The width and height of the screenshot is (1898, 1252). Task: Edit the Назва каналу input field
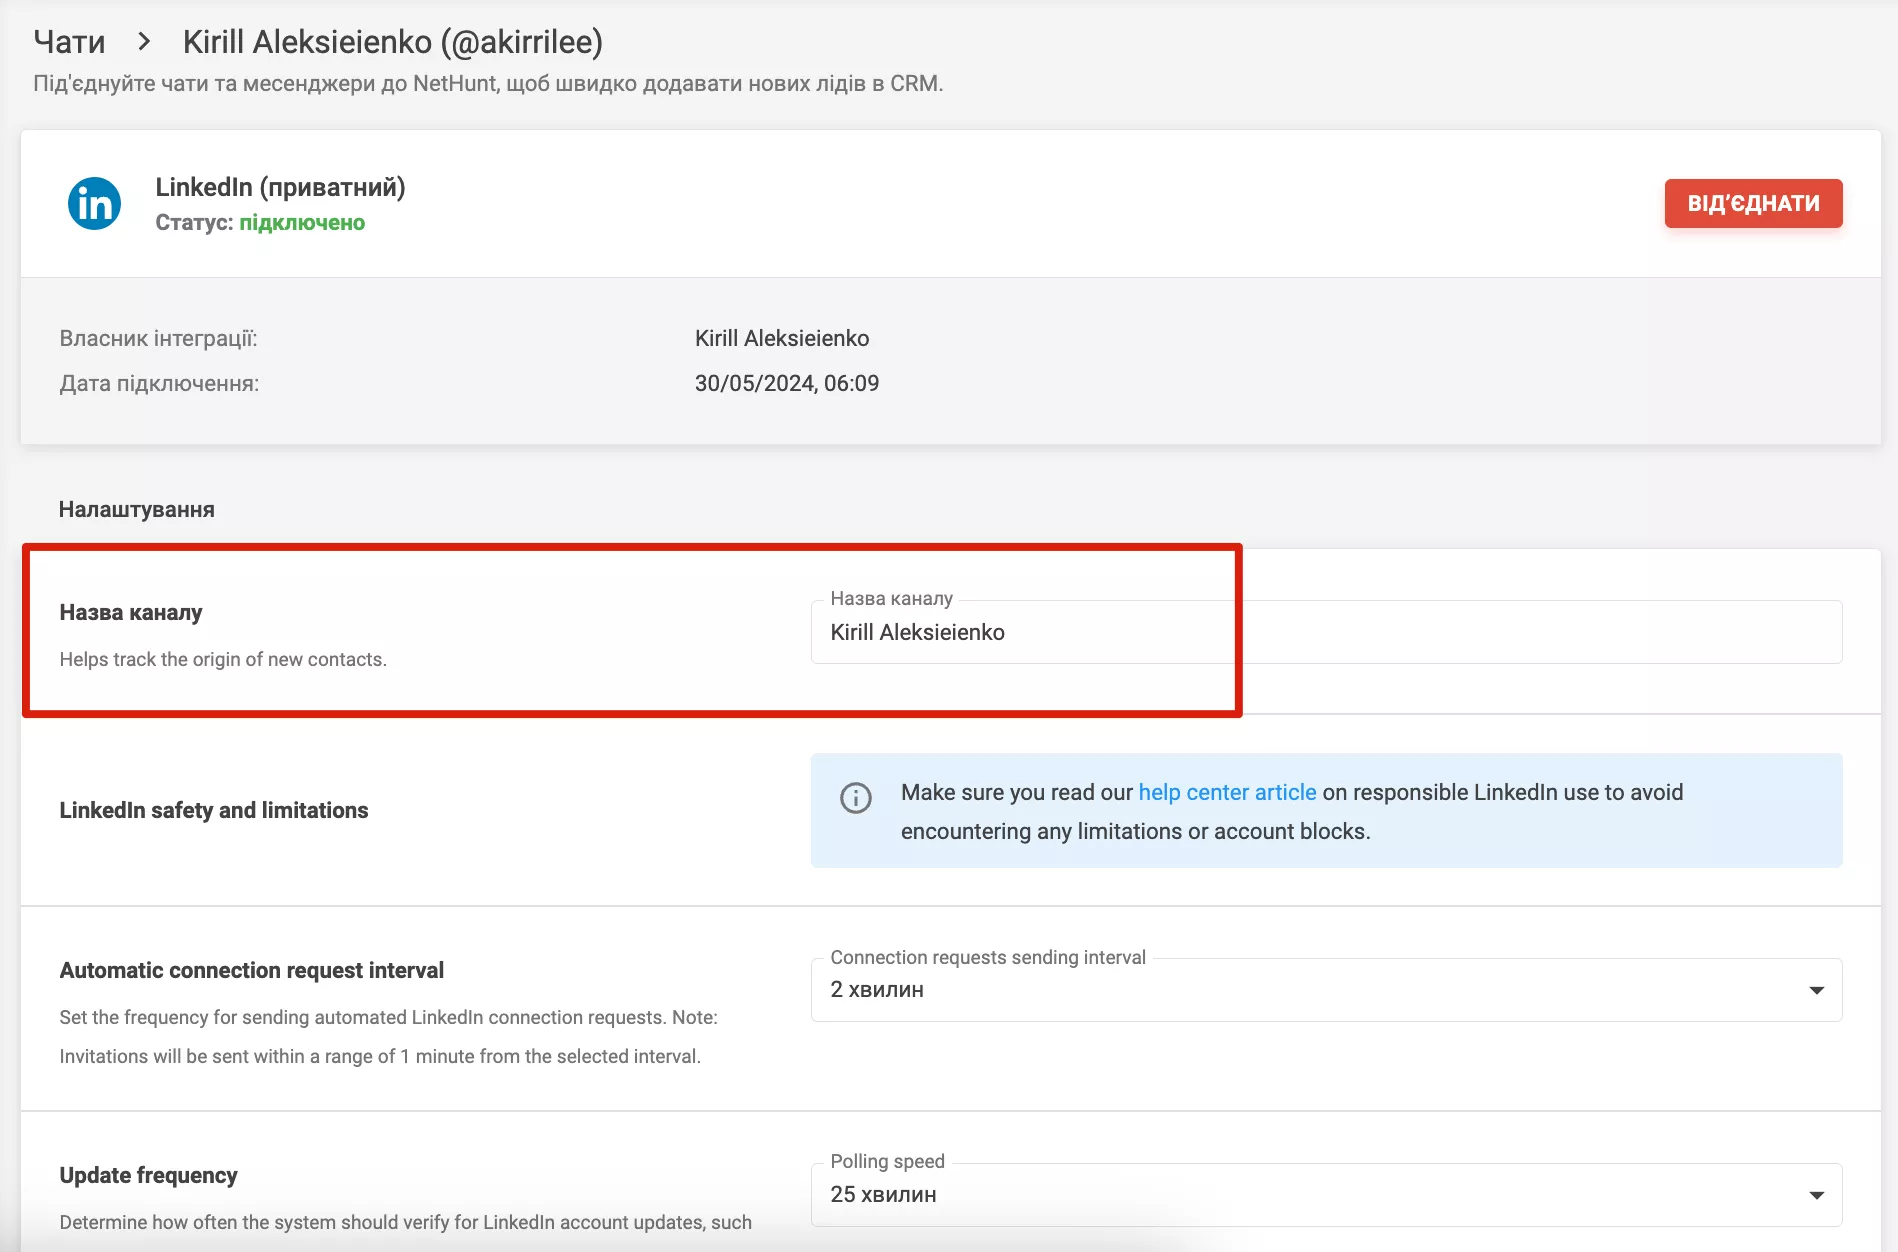point(1326,632)
